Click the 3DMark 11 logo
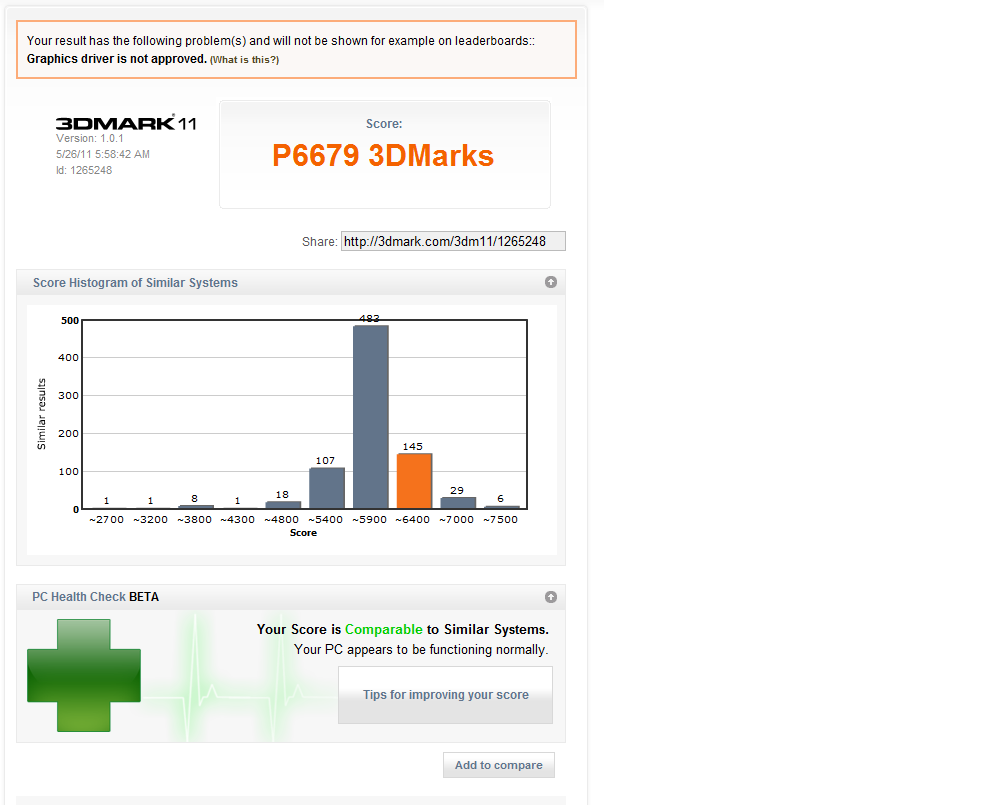 tap(126, 124)
